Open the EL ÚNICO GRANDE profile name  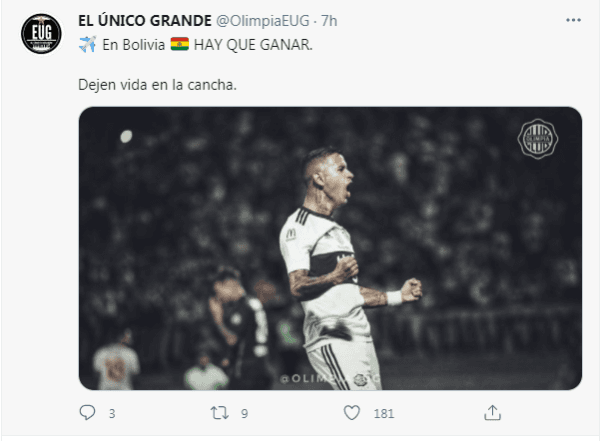click(145, 21)
